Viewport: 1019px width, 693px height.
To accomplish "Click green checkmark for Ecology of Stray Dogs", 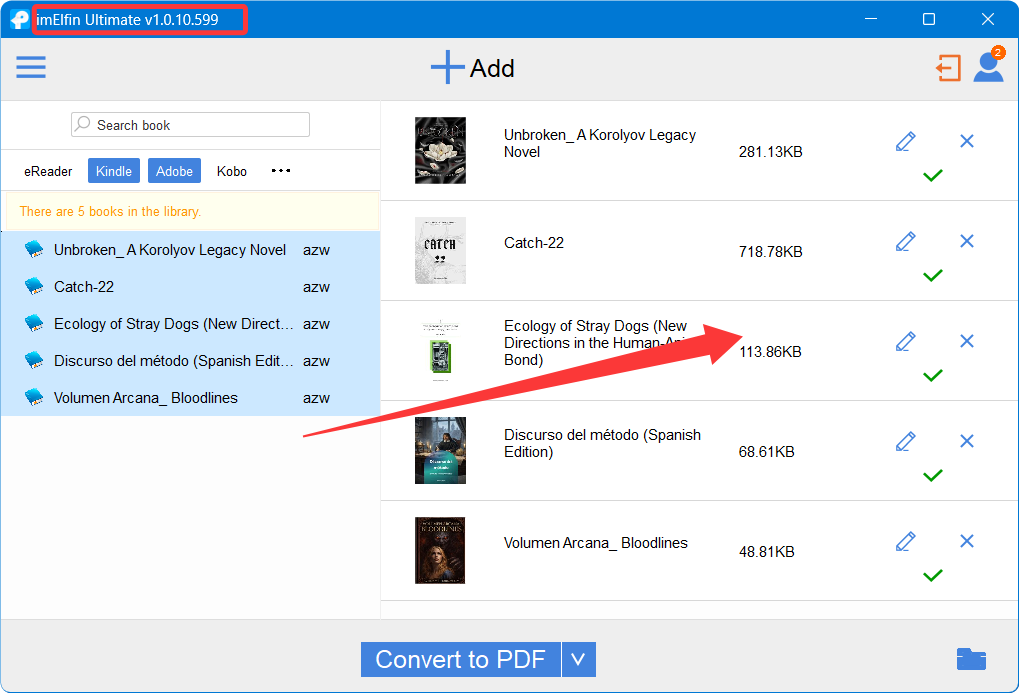I will (x=933, y=376).
